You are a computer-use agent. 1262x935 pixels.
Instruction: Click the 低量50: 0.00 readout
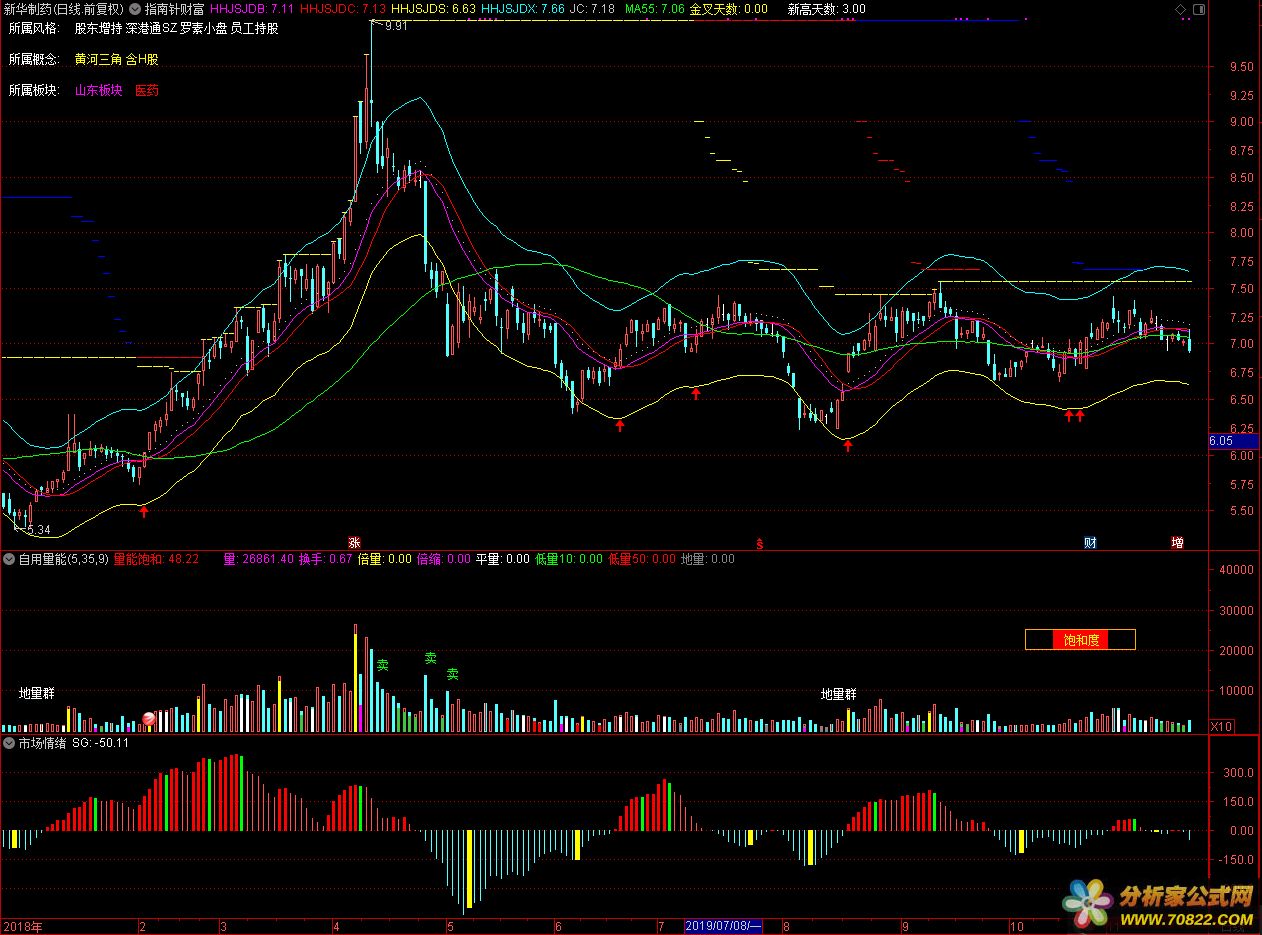click(642, 559)
